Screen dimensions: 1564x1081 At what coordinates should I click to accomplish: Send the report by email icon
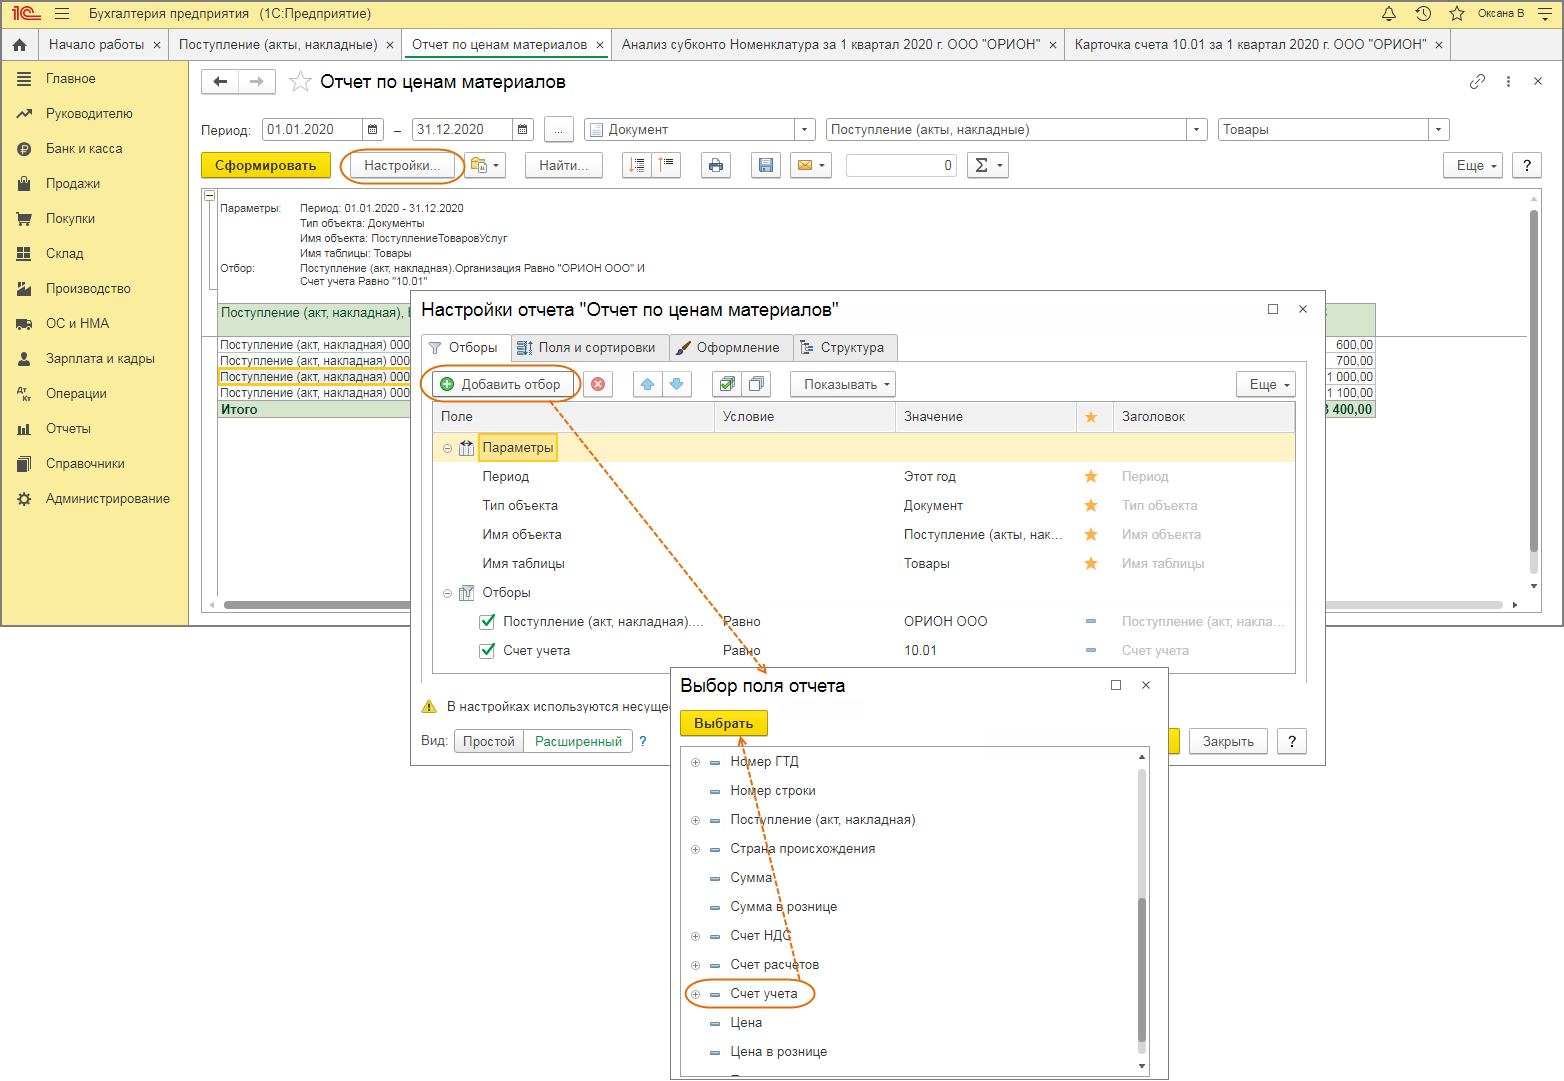coord(810,166)
